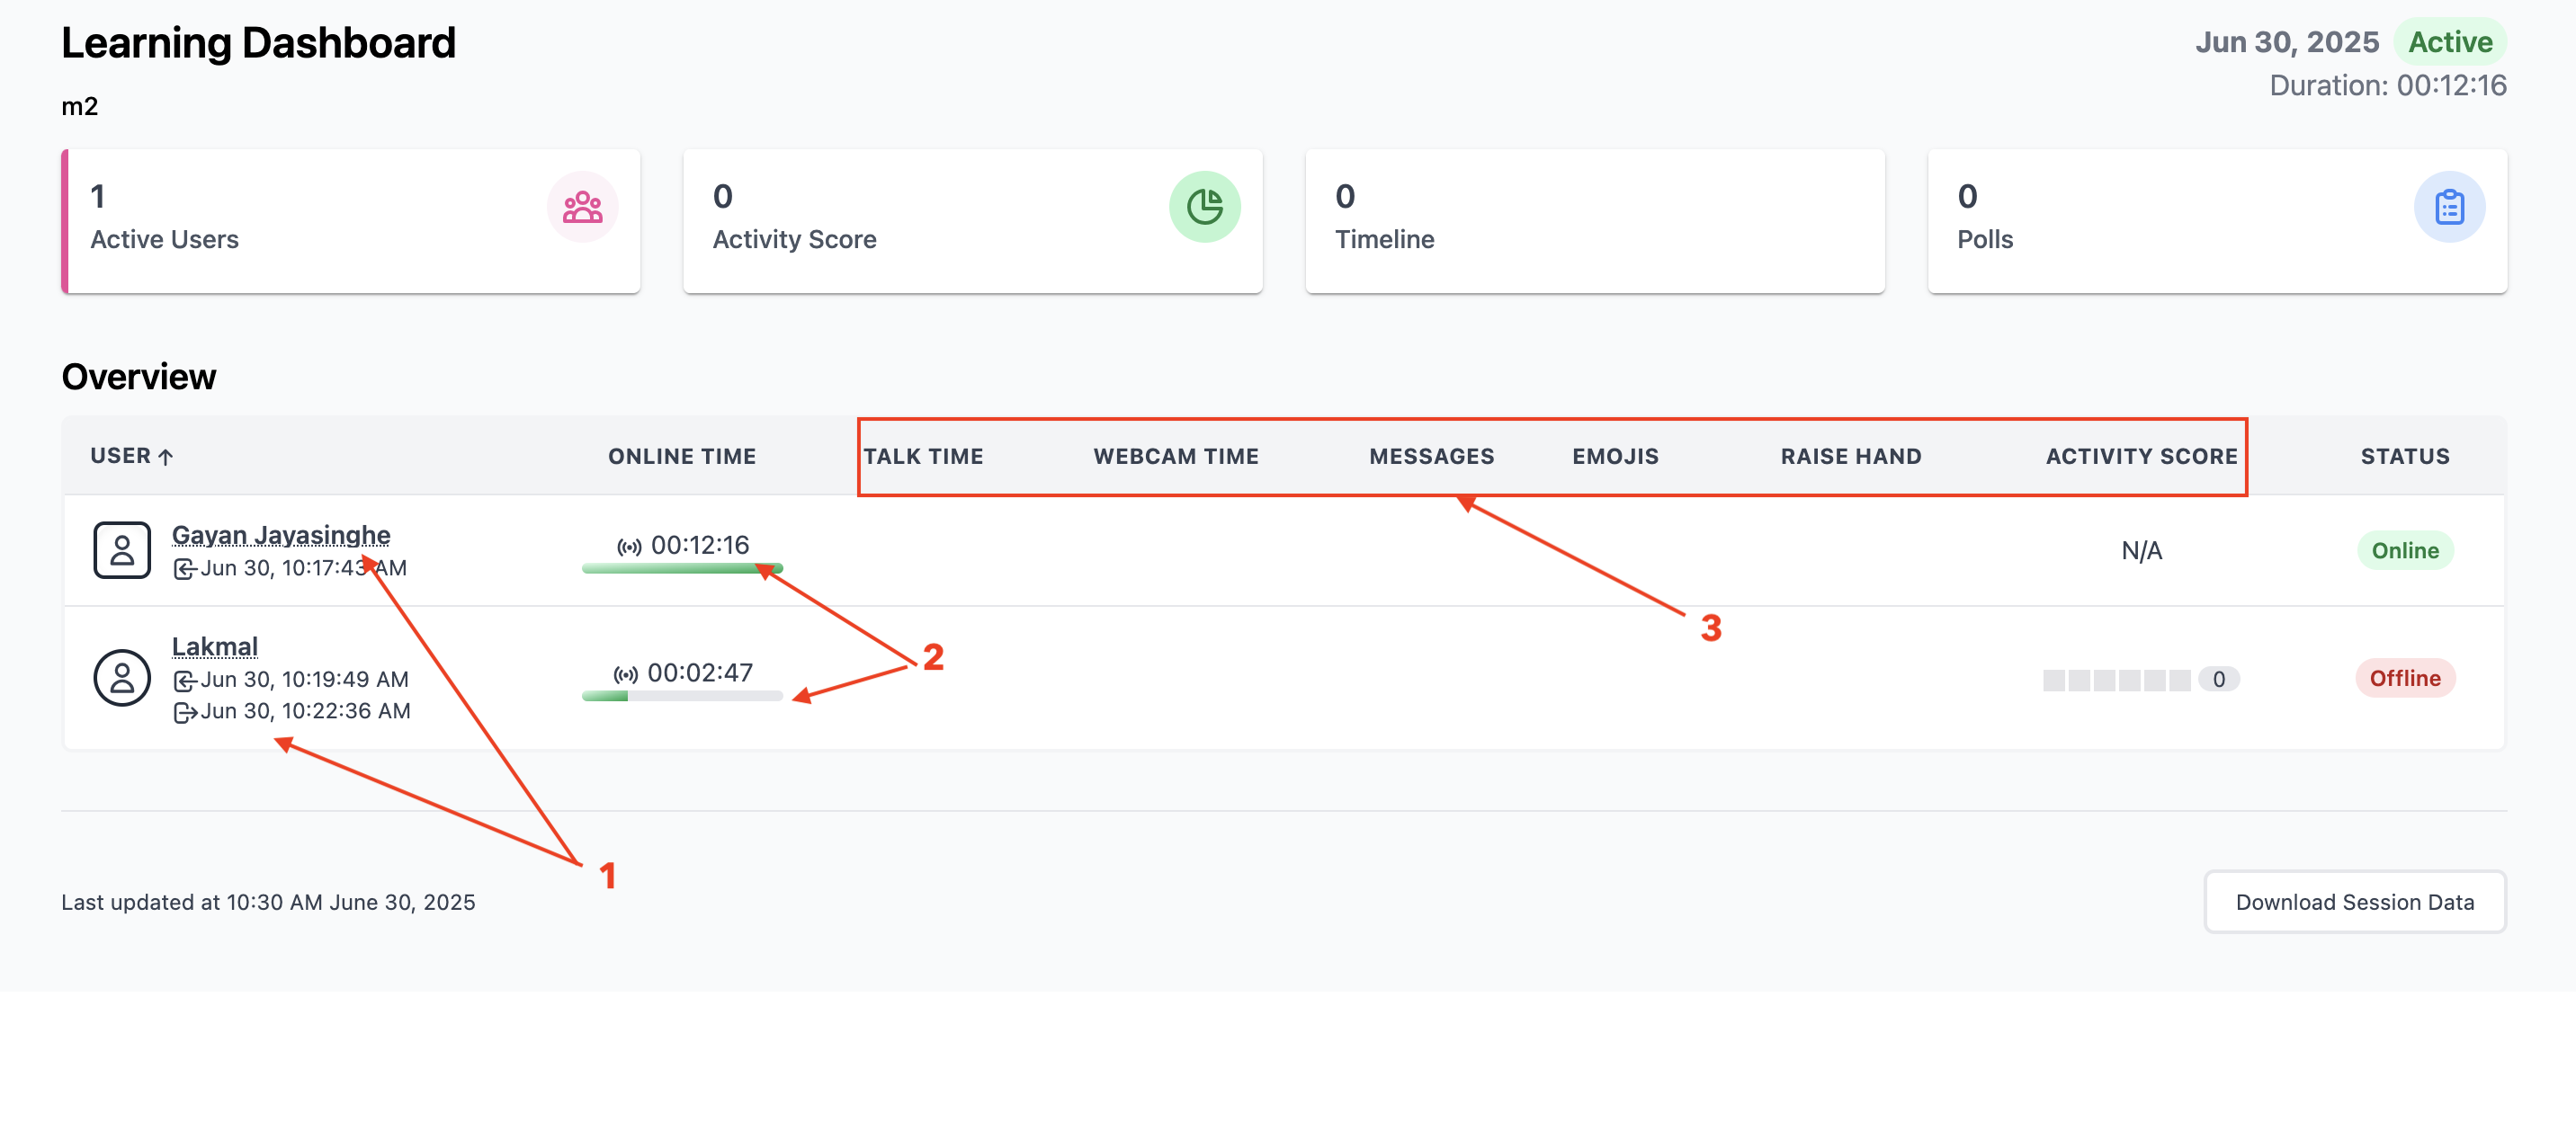Switch to the Timeline card
Viewport: 2576px width, 1131px height.
[1594, 221]
